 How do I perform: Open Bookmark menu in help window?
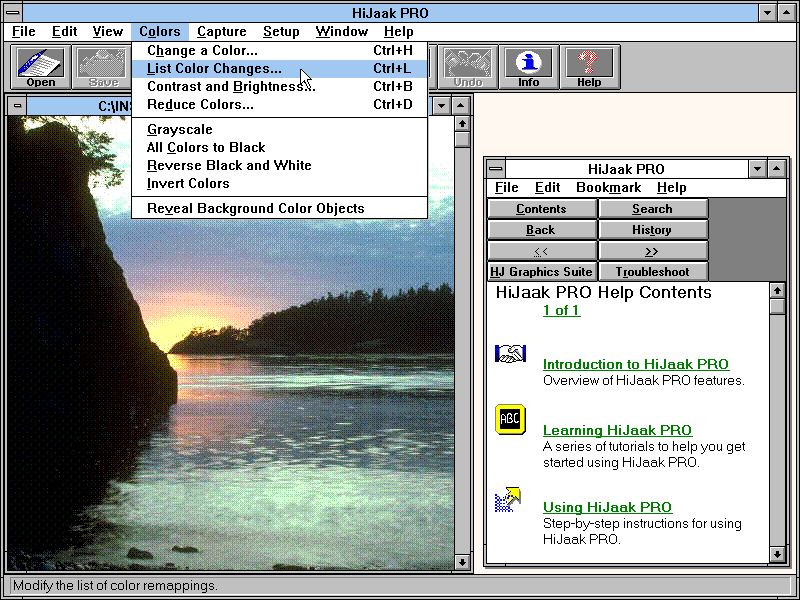608,188
